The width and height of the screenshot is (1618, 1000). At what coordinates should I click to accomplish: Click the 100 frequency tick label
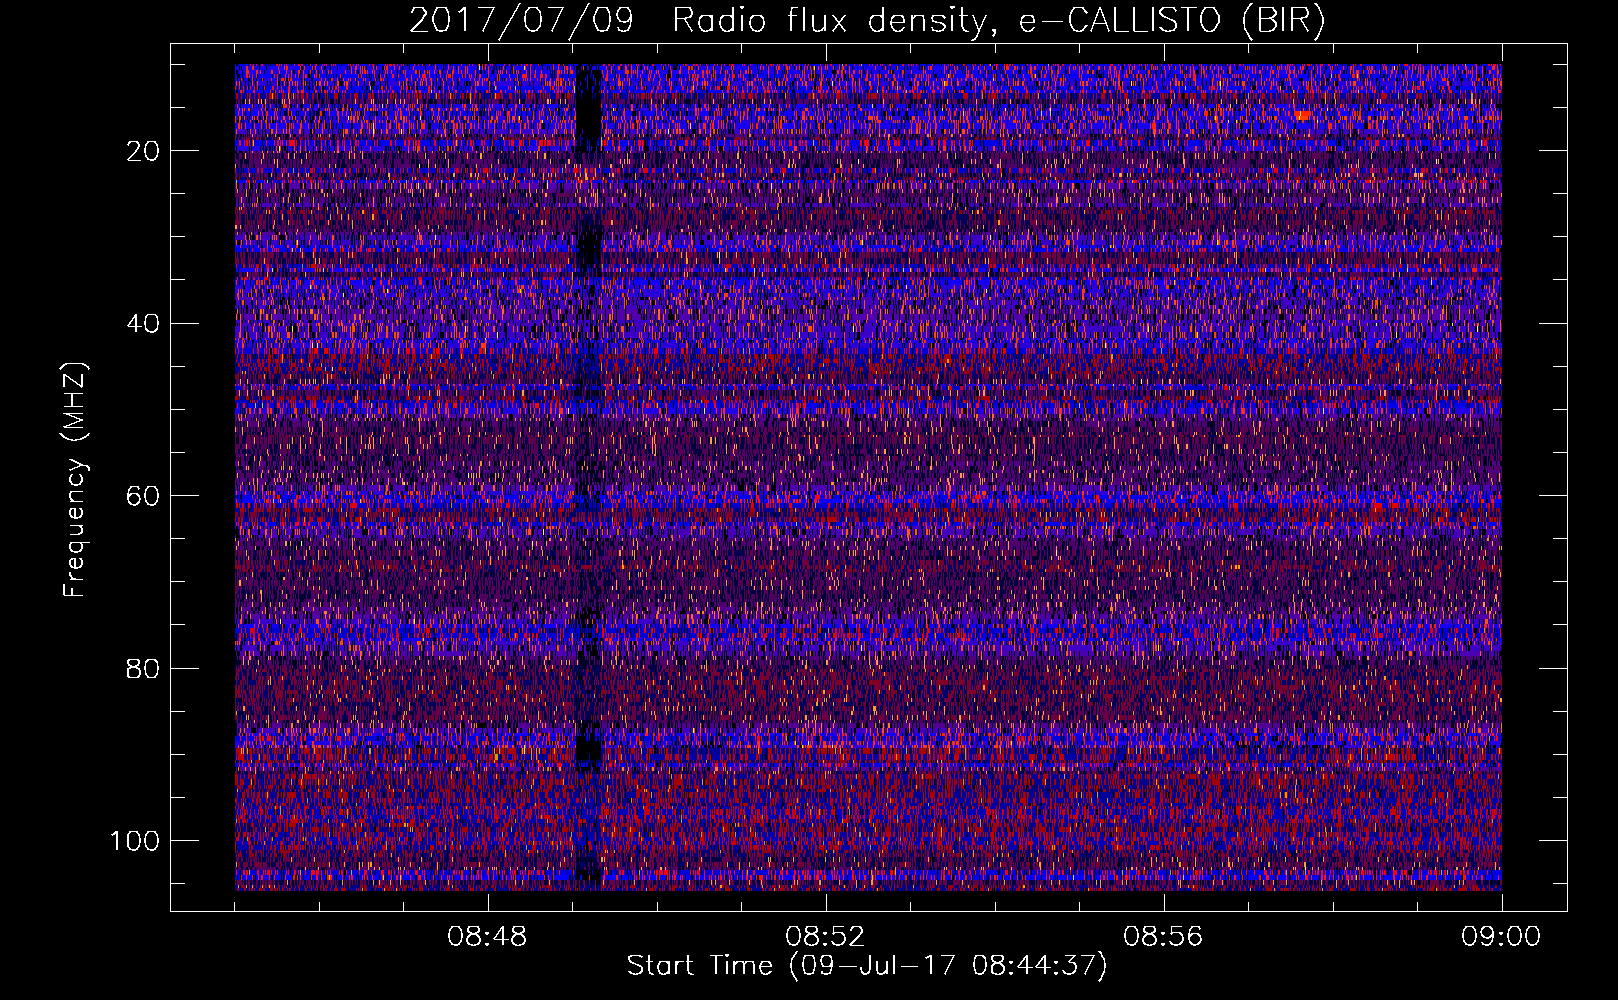135,841
